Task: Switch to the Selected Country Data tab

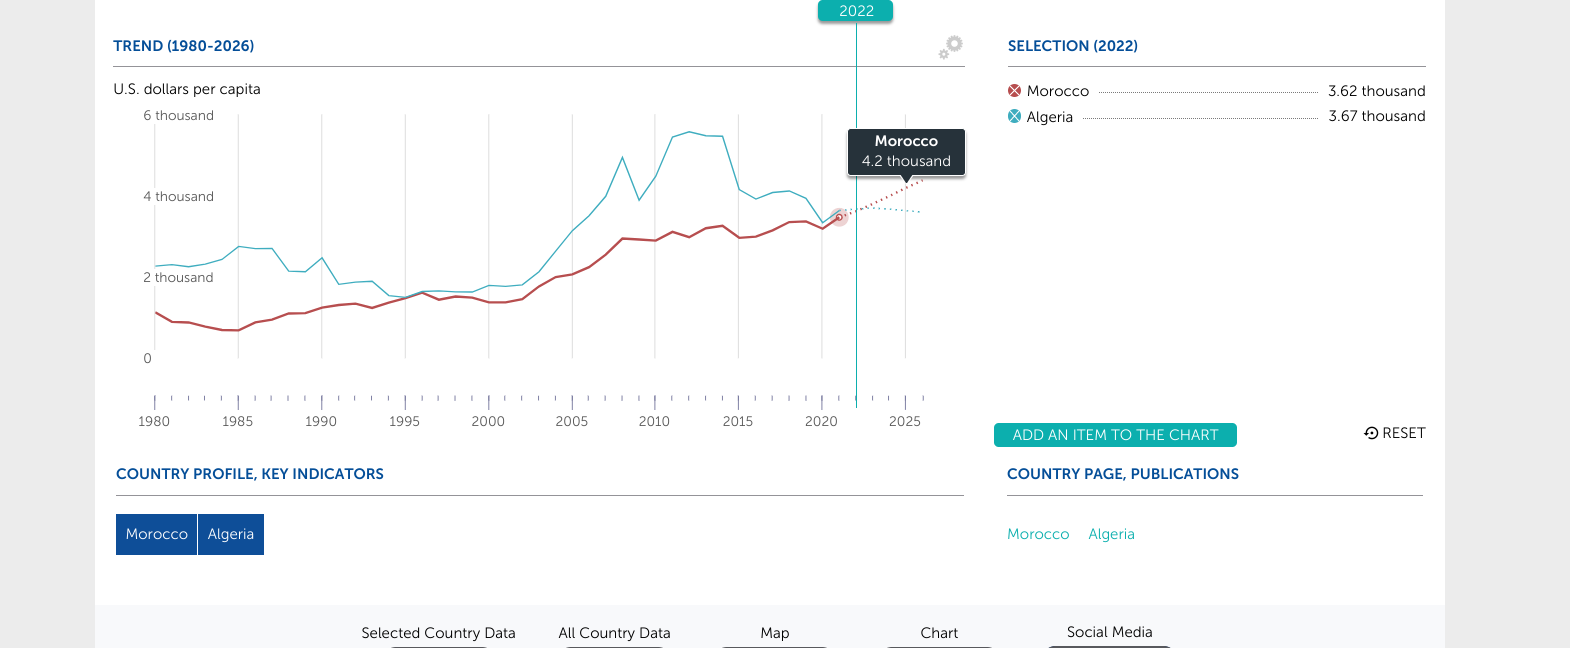Action: 438,633
